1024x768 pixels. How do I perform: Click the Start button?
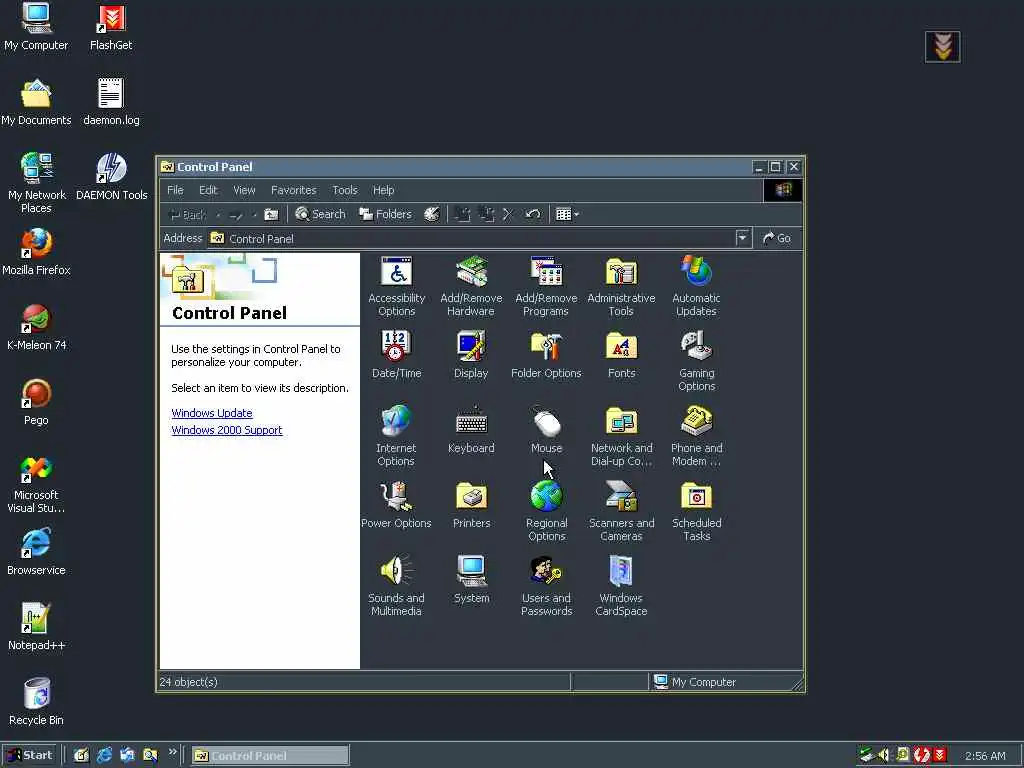coord(29,756)
